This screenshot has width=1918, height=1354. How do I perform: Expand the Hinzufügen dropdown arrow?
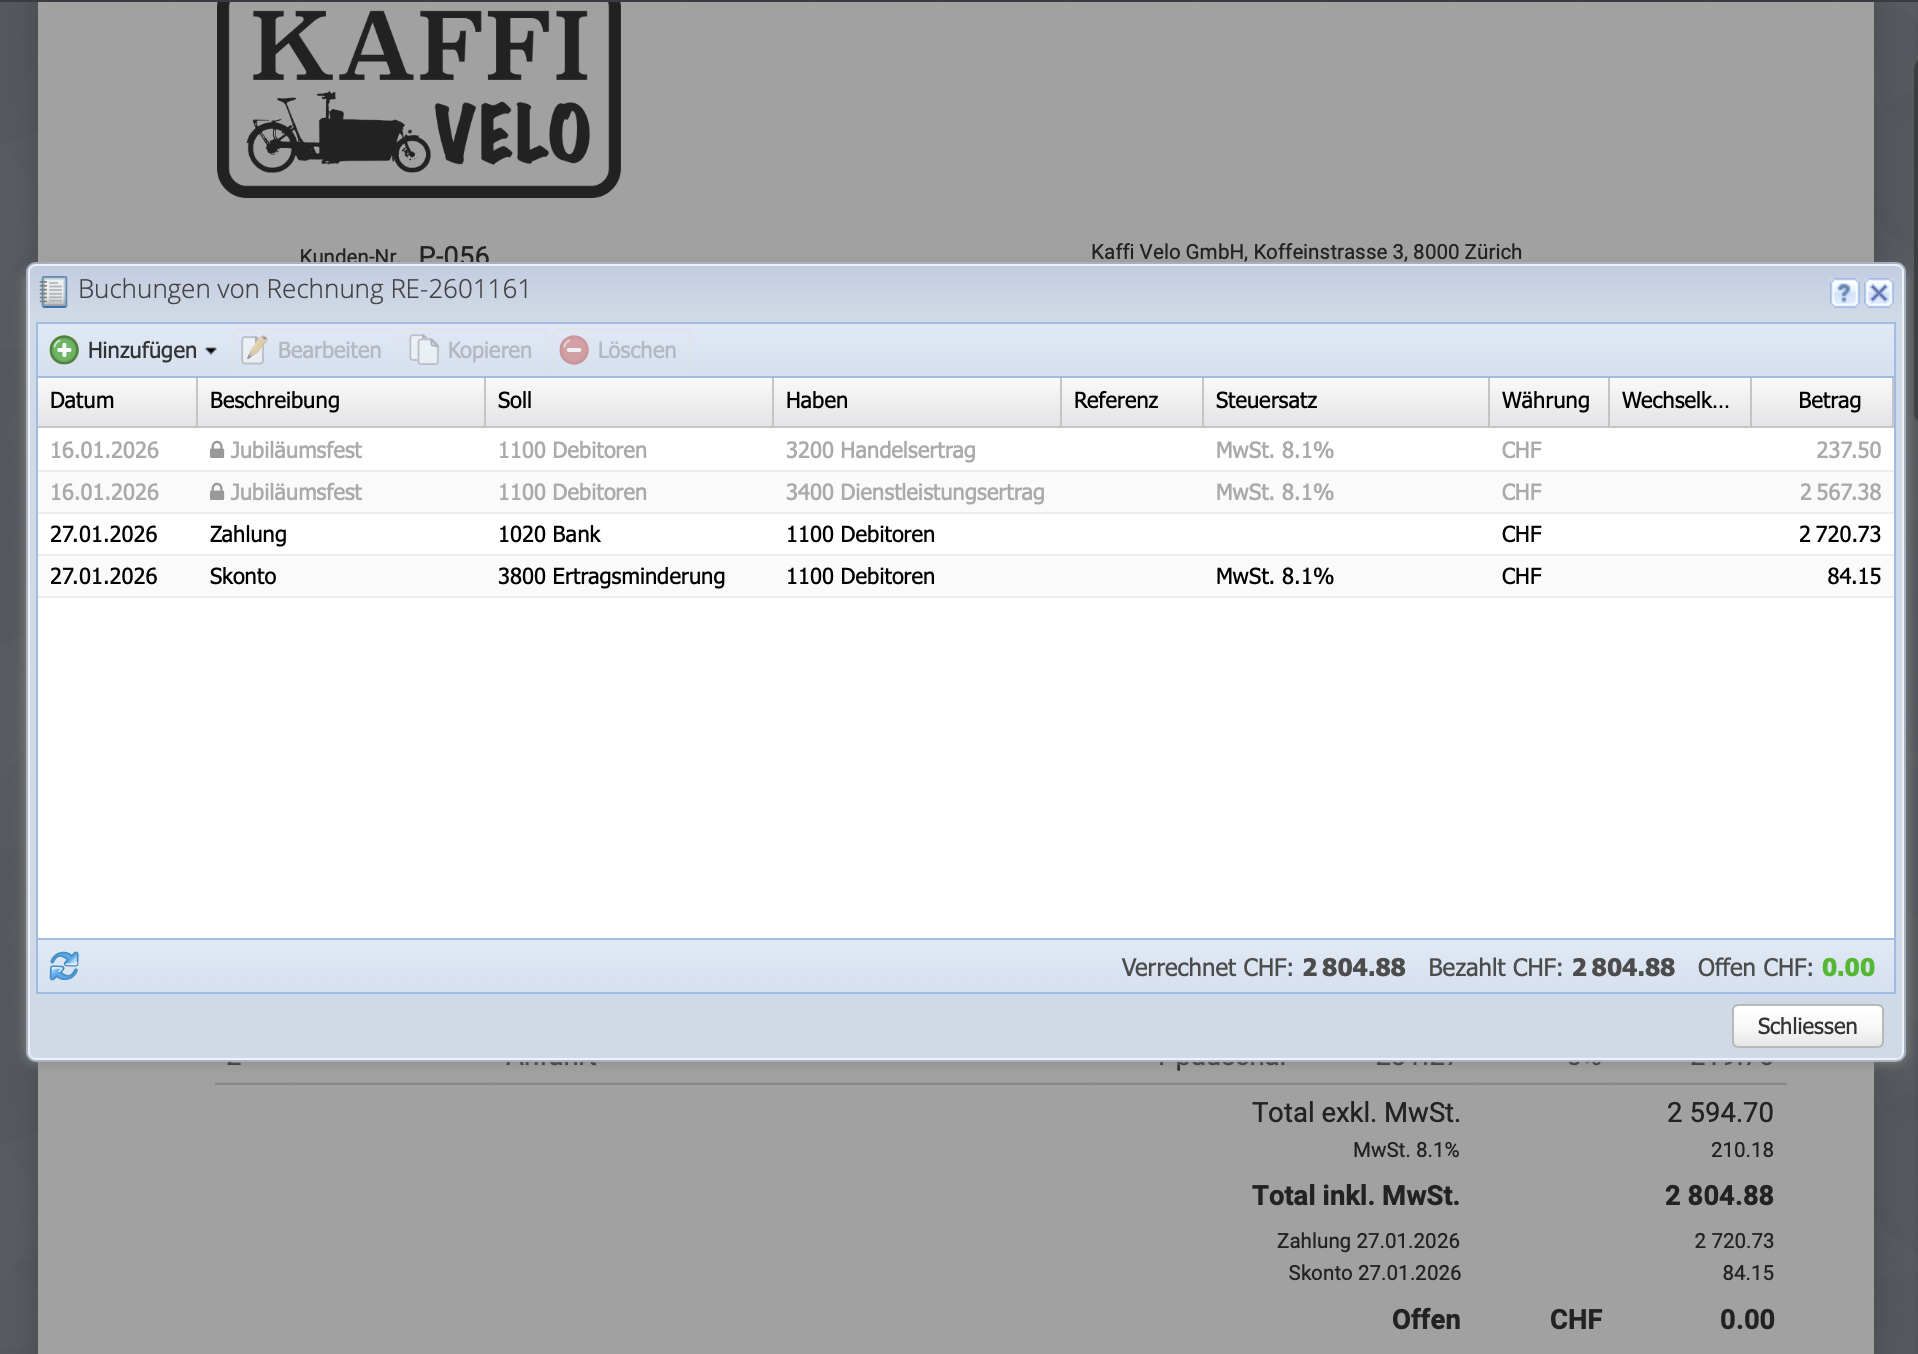tap(211, 351)
